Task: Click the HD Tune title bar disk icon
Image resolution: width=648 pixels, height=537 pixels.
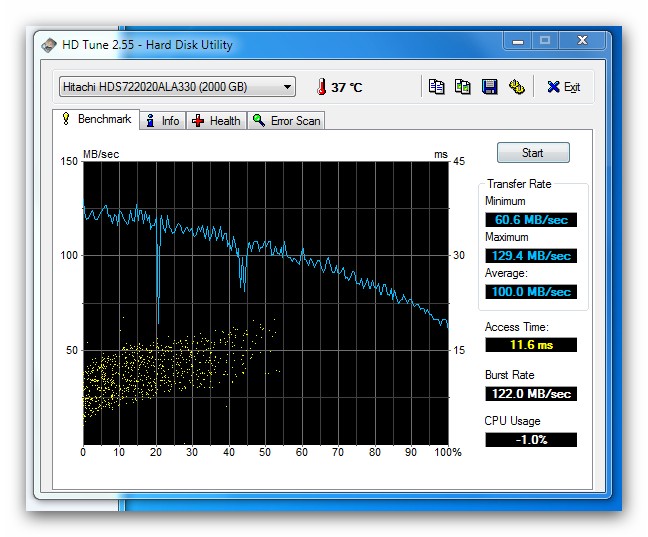Action: coord(49,45)
